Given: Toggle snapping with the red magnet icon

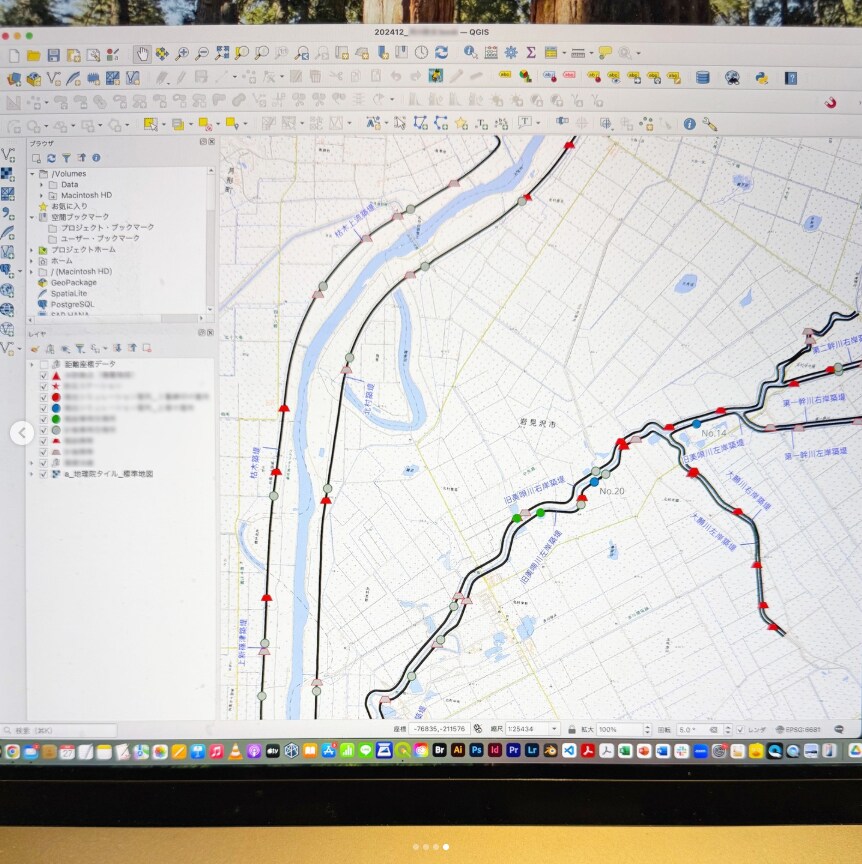Looking at the screenshot, I should (x=831, y=102).
